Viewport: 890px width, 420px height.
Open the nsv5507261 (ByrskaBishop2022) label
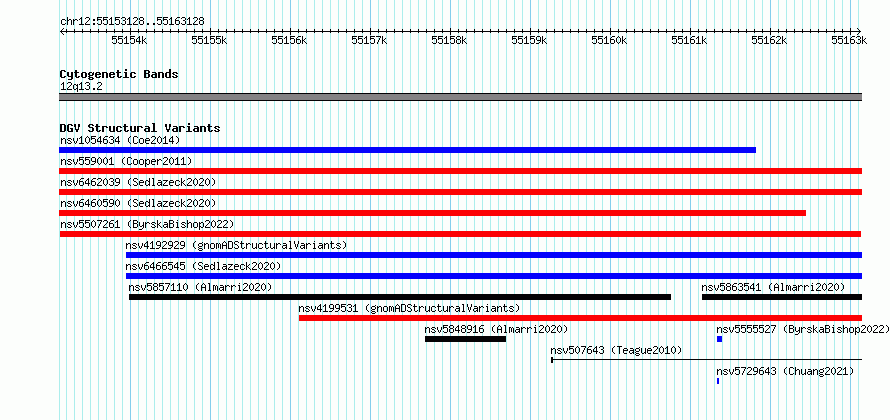coord(147,224)
